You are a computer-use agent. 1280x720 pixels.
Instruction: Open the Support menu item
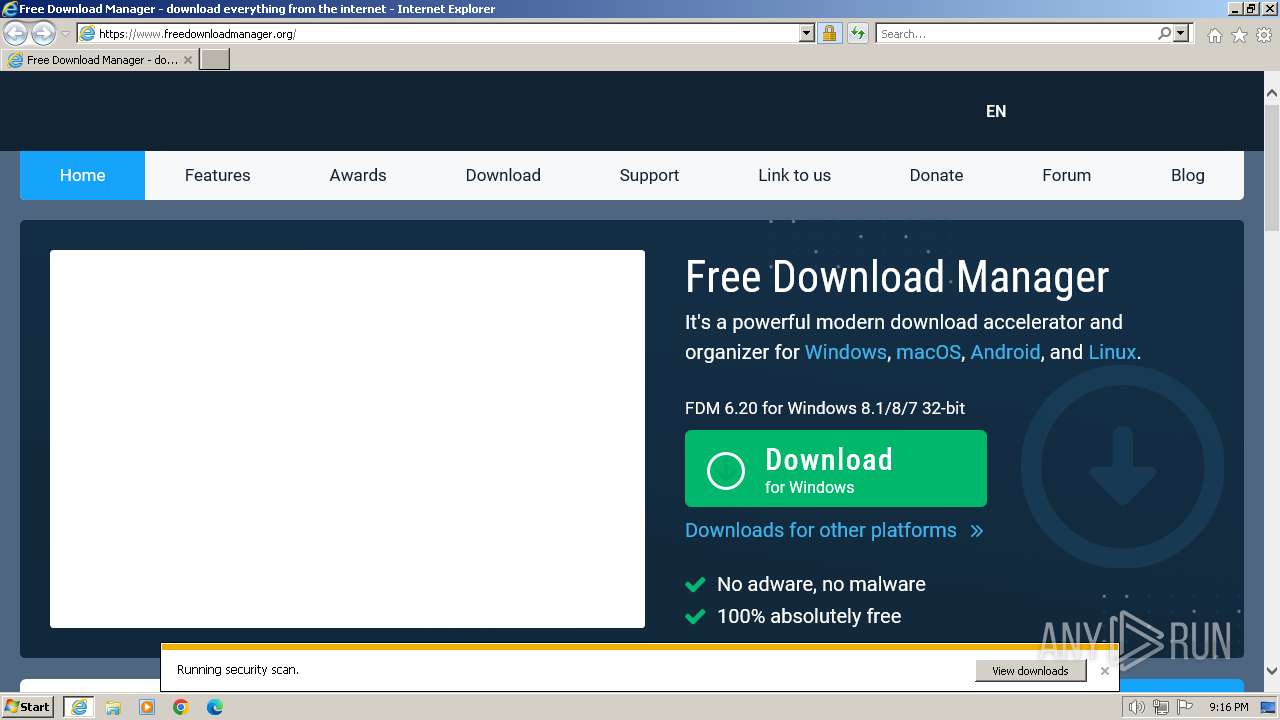(649, 175)
